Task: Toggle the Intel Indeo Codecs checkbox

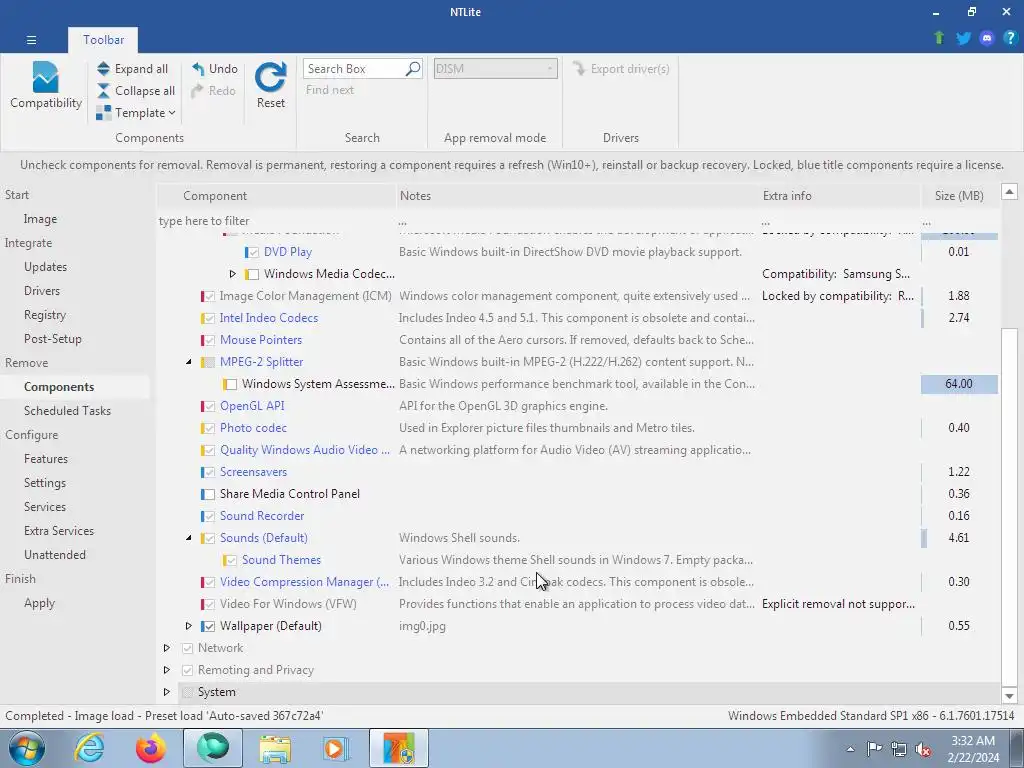Action: 209,319
